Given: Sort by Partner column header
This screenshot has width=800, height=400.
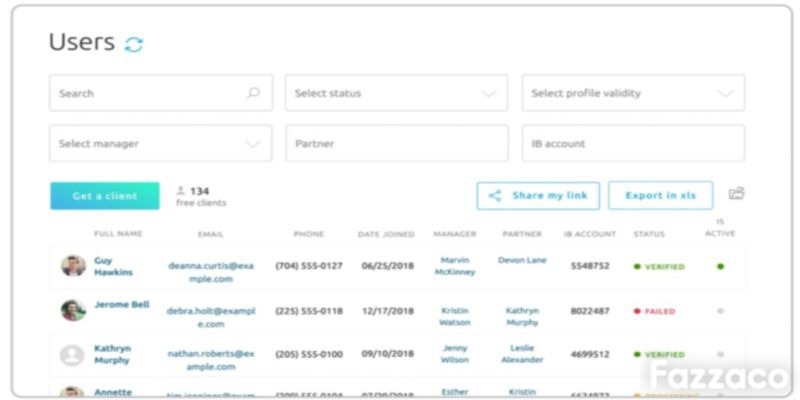Looking at the screenshot, I should (522, 234).
